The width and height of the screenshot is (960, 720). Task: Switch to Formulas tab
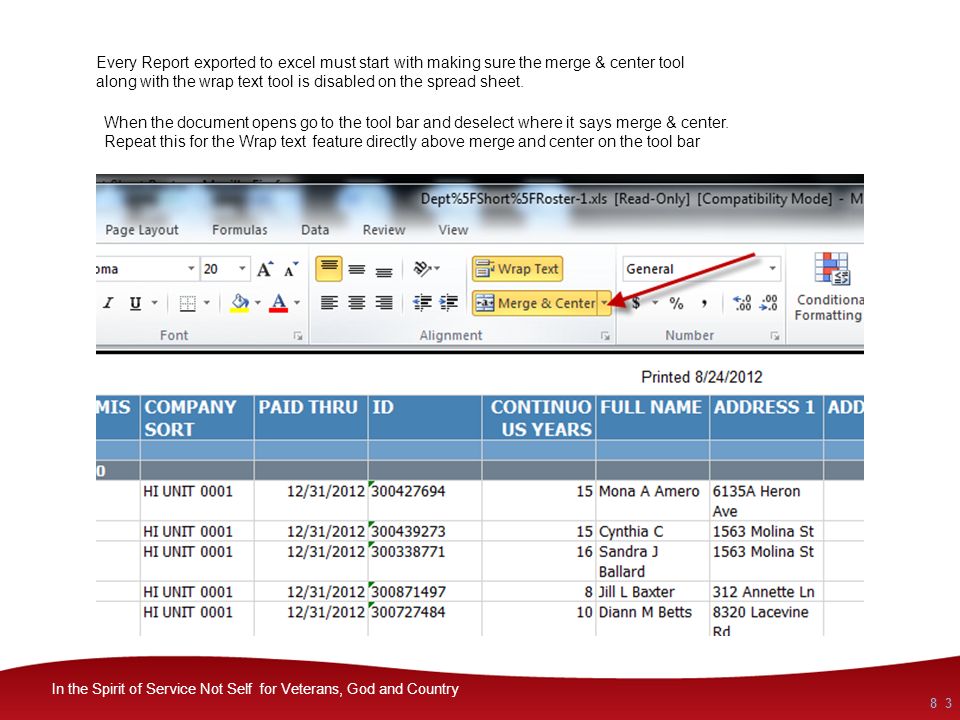(239, 230)
